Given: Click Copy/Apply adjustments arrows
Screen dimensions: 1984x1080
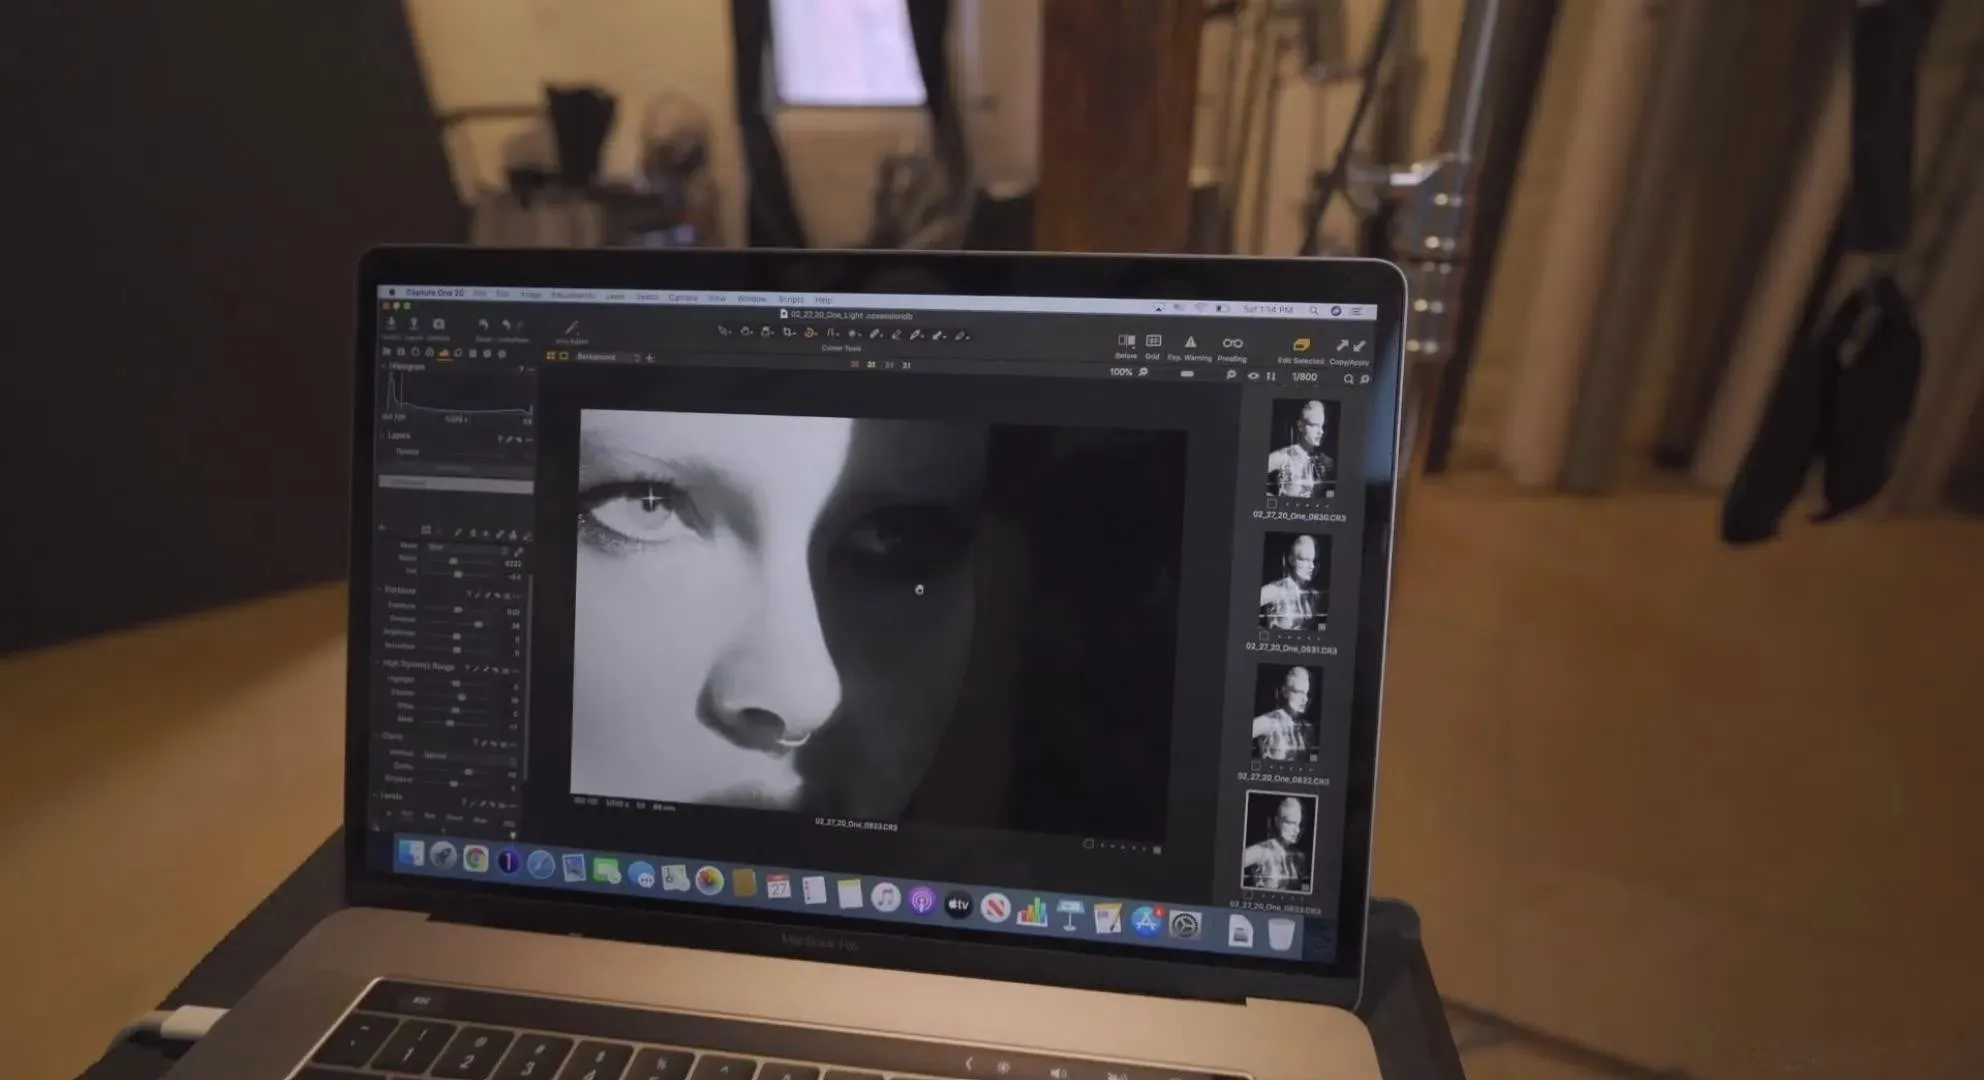Looking at the screenshot, I should click(1349, 347).
